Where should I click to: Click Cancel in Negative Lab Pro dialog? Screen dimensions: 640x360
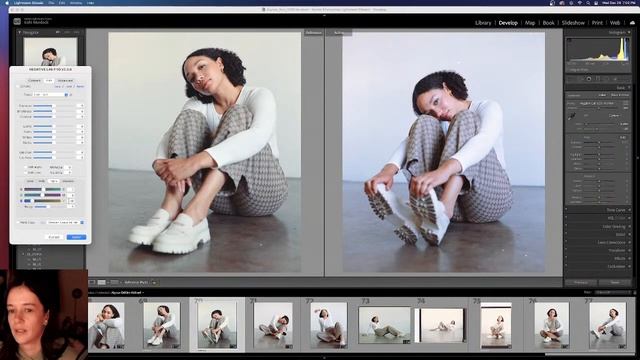[x=53, y=237]
